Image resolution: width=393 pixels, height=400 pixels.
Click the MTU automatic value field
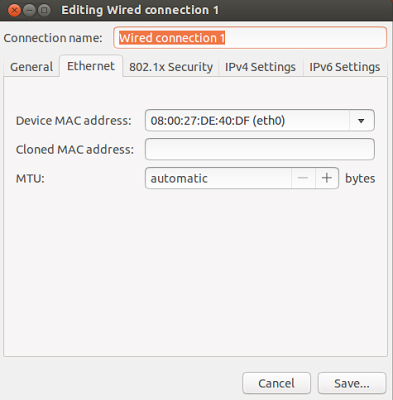(x=218, y=178)
